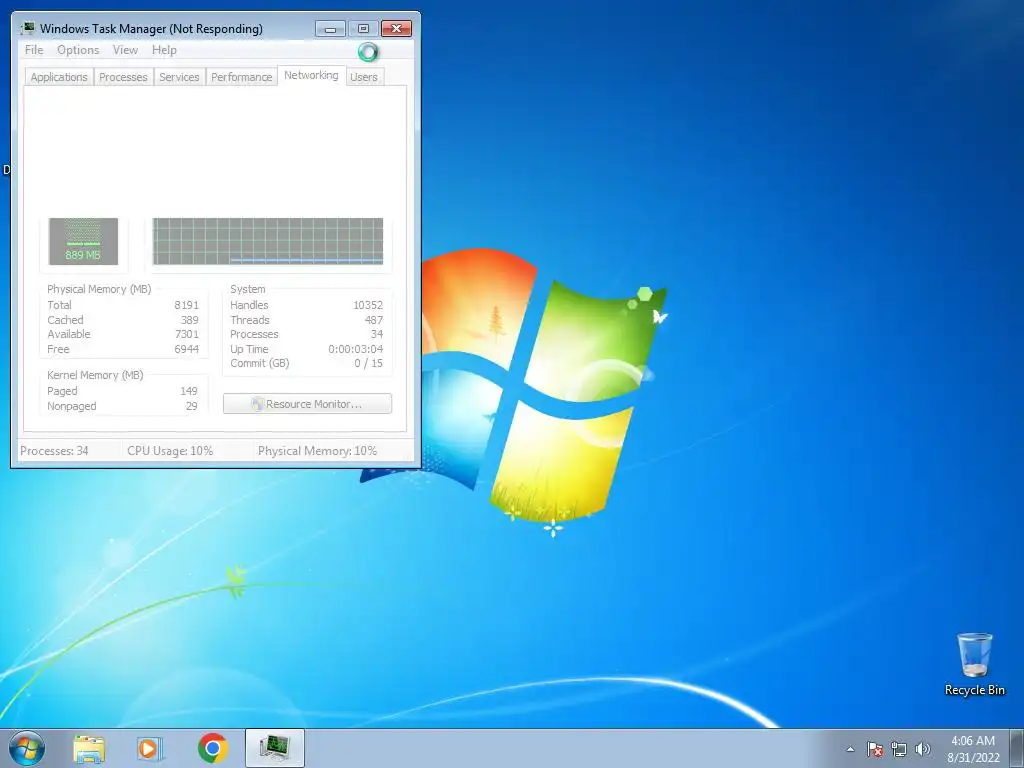
Task: Select the Threads value 487
Action: click(374, 320)
